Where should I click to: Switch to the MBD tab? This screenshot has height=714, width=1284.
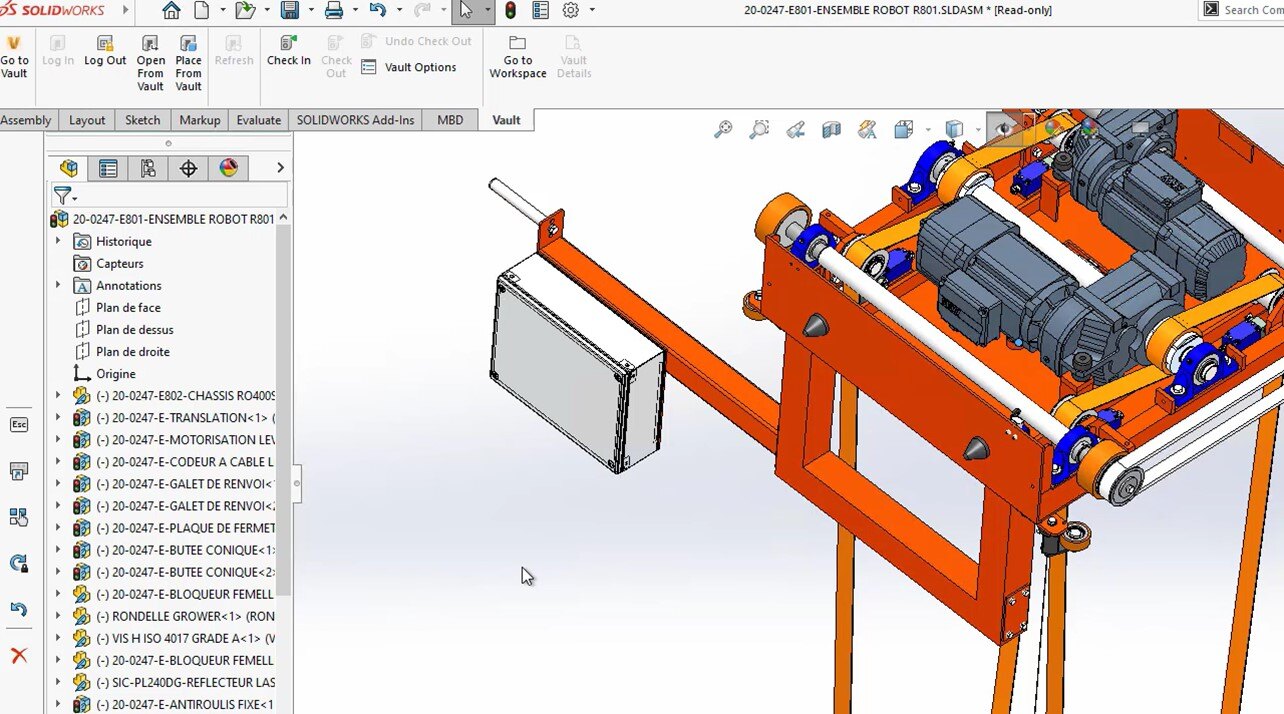[x=450, y=120]
